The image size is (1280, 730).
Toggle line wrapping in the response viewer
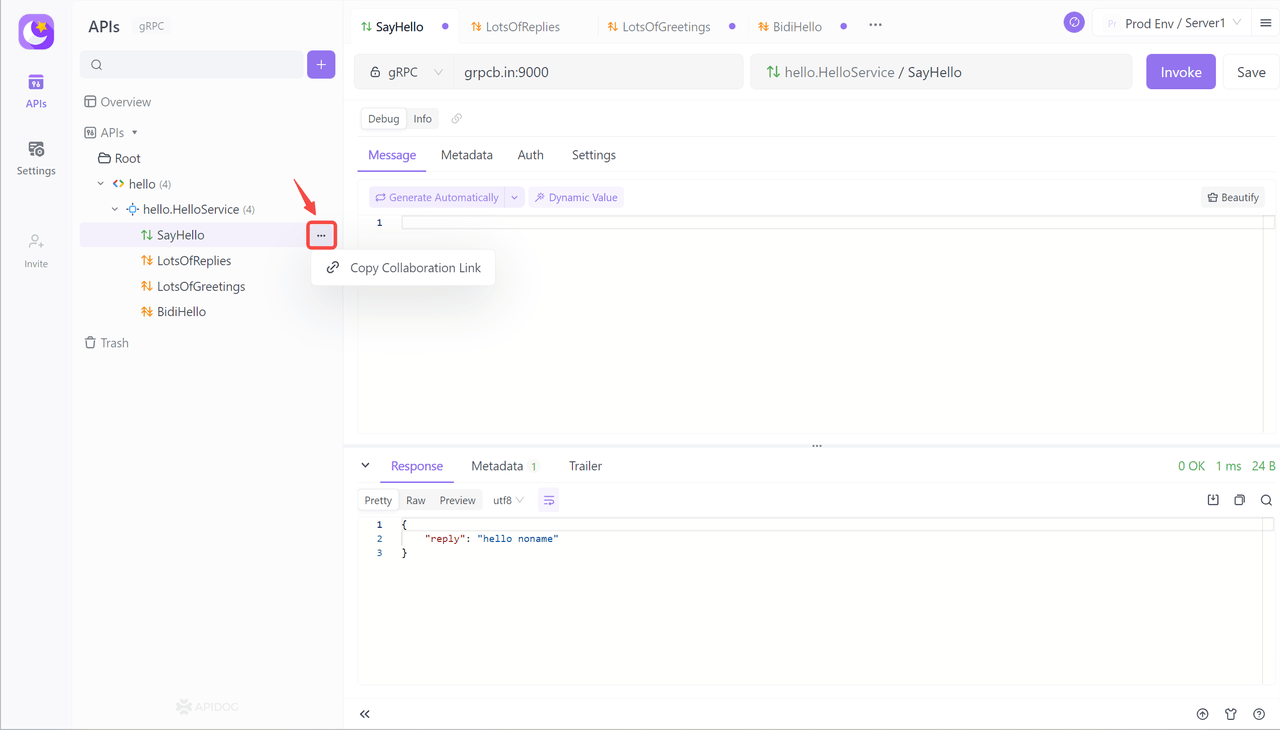point(548,499)
